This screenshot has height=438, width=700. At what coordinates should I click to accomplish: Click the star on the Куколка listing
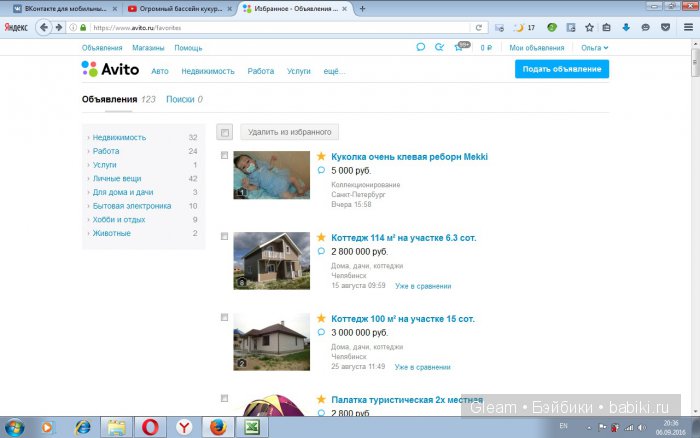321,157
